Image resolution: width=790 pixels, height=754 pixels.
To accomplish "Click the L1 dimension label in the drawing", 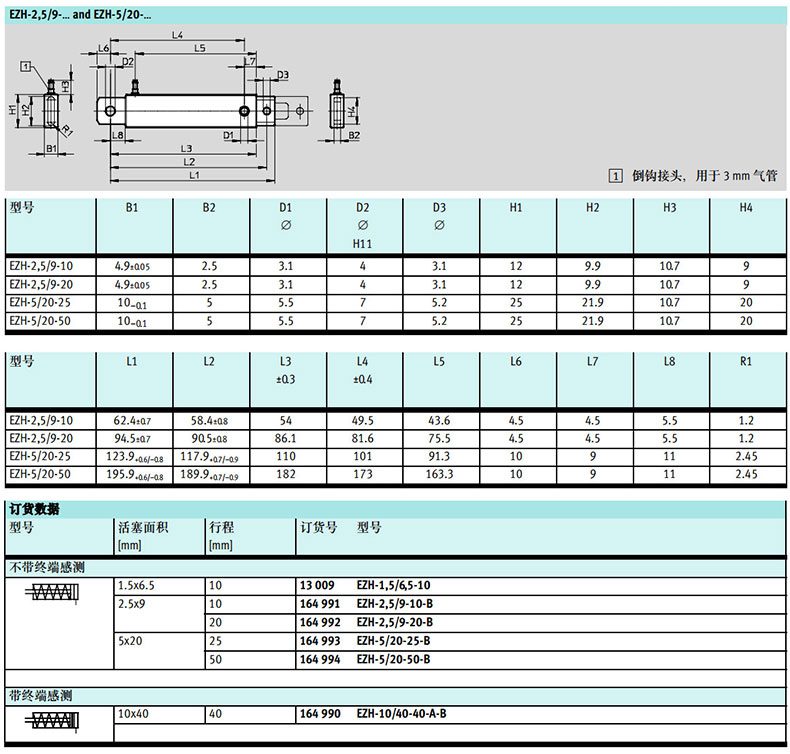I will click(x=193, y=176).
